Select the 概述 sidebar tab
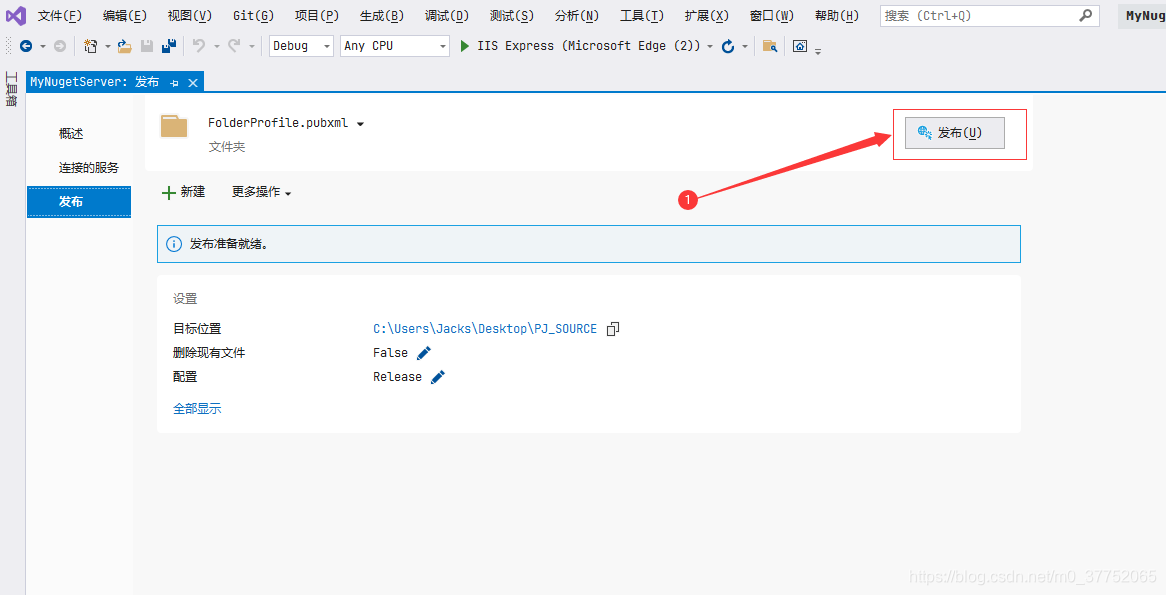The image size is (1166, 595). (71, 134)
